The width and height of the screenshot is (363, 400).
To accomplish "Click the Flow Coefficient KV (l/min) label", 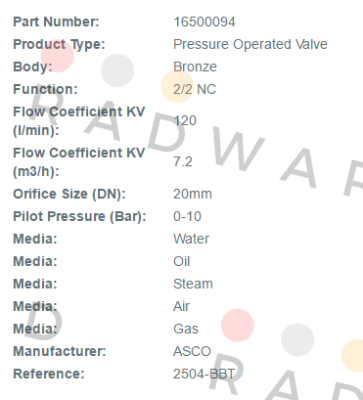I will click(79, 121).
